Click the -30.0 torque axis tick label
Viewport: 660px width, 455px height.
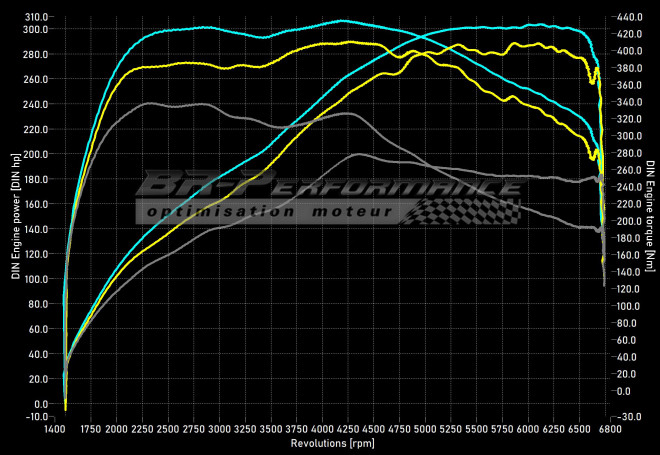coord(629,416)
